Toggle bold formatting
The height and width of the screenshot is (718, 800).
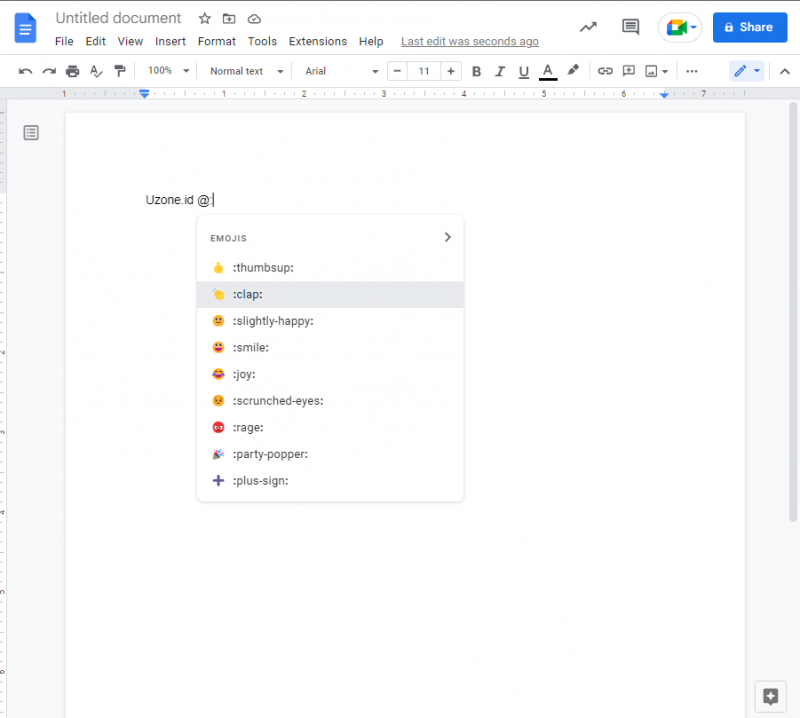pyautogui.click(x=477, y=71)
